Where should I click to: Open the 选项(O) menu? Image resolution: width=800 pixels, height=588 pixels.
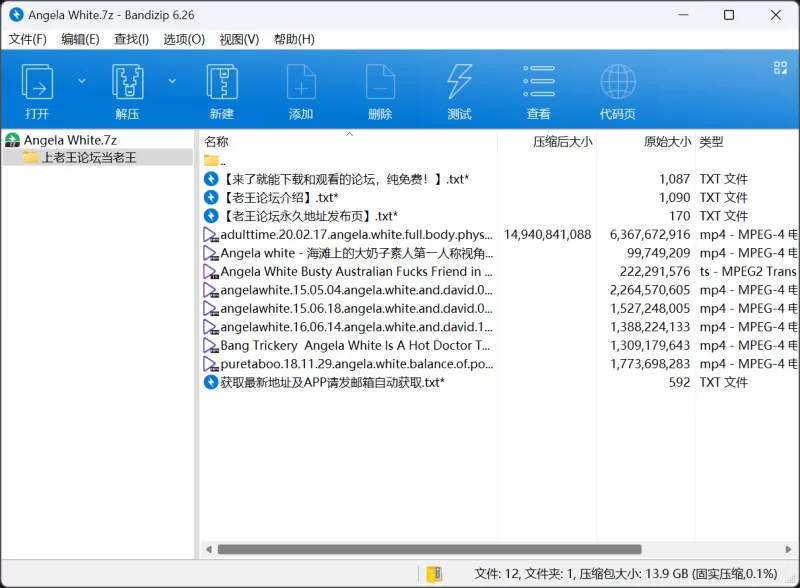point(184,39)
